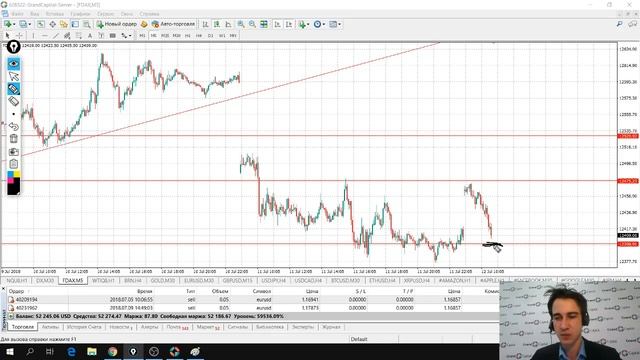Image resolution: width=640 pixels, height=360 pixels.
Task: Toggle the Auto-trading button (Авто-торговля)
Action: (x=173, y=24)
